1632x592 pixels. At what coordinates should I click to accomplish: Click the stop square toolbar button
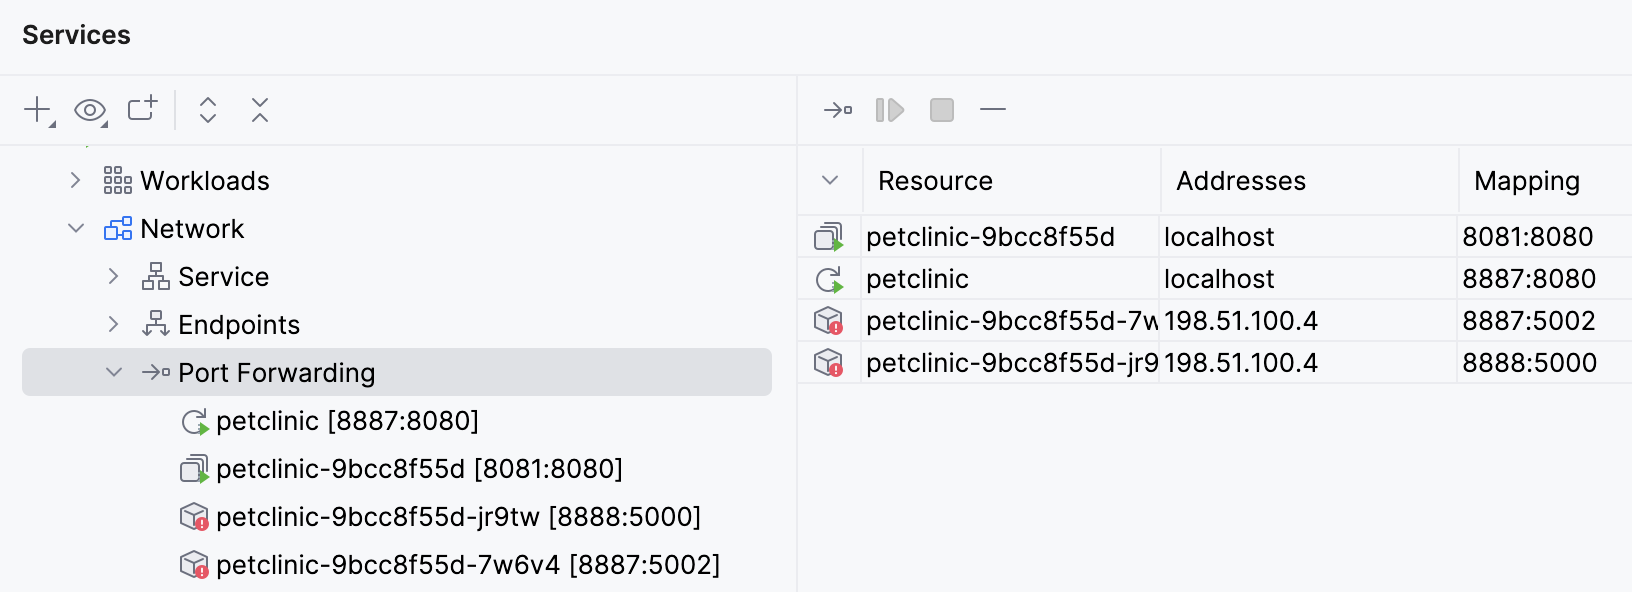click(941, 109)
